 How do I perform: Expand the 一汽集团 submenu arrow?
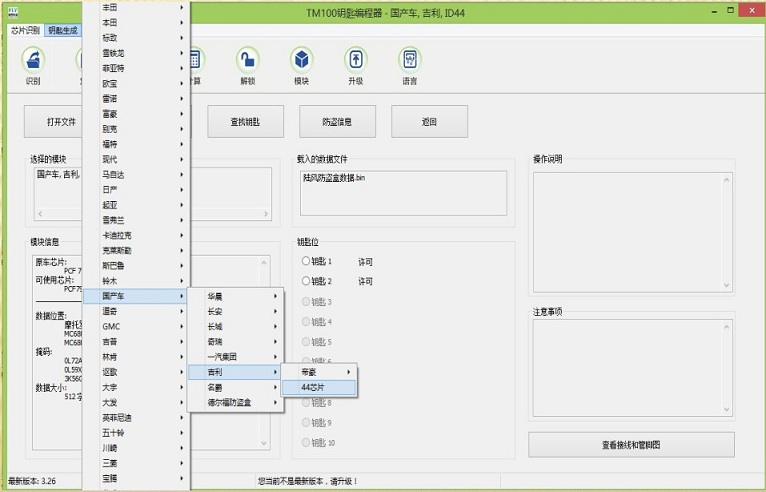tap(275, 357)
